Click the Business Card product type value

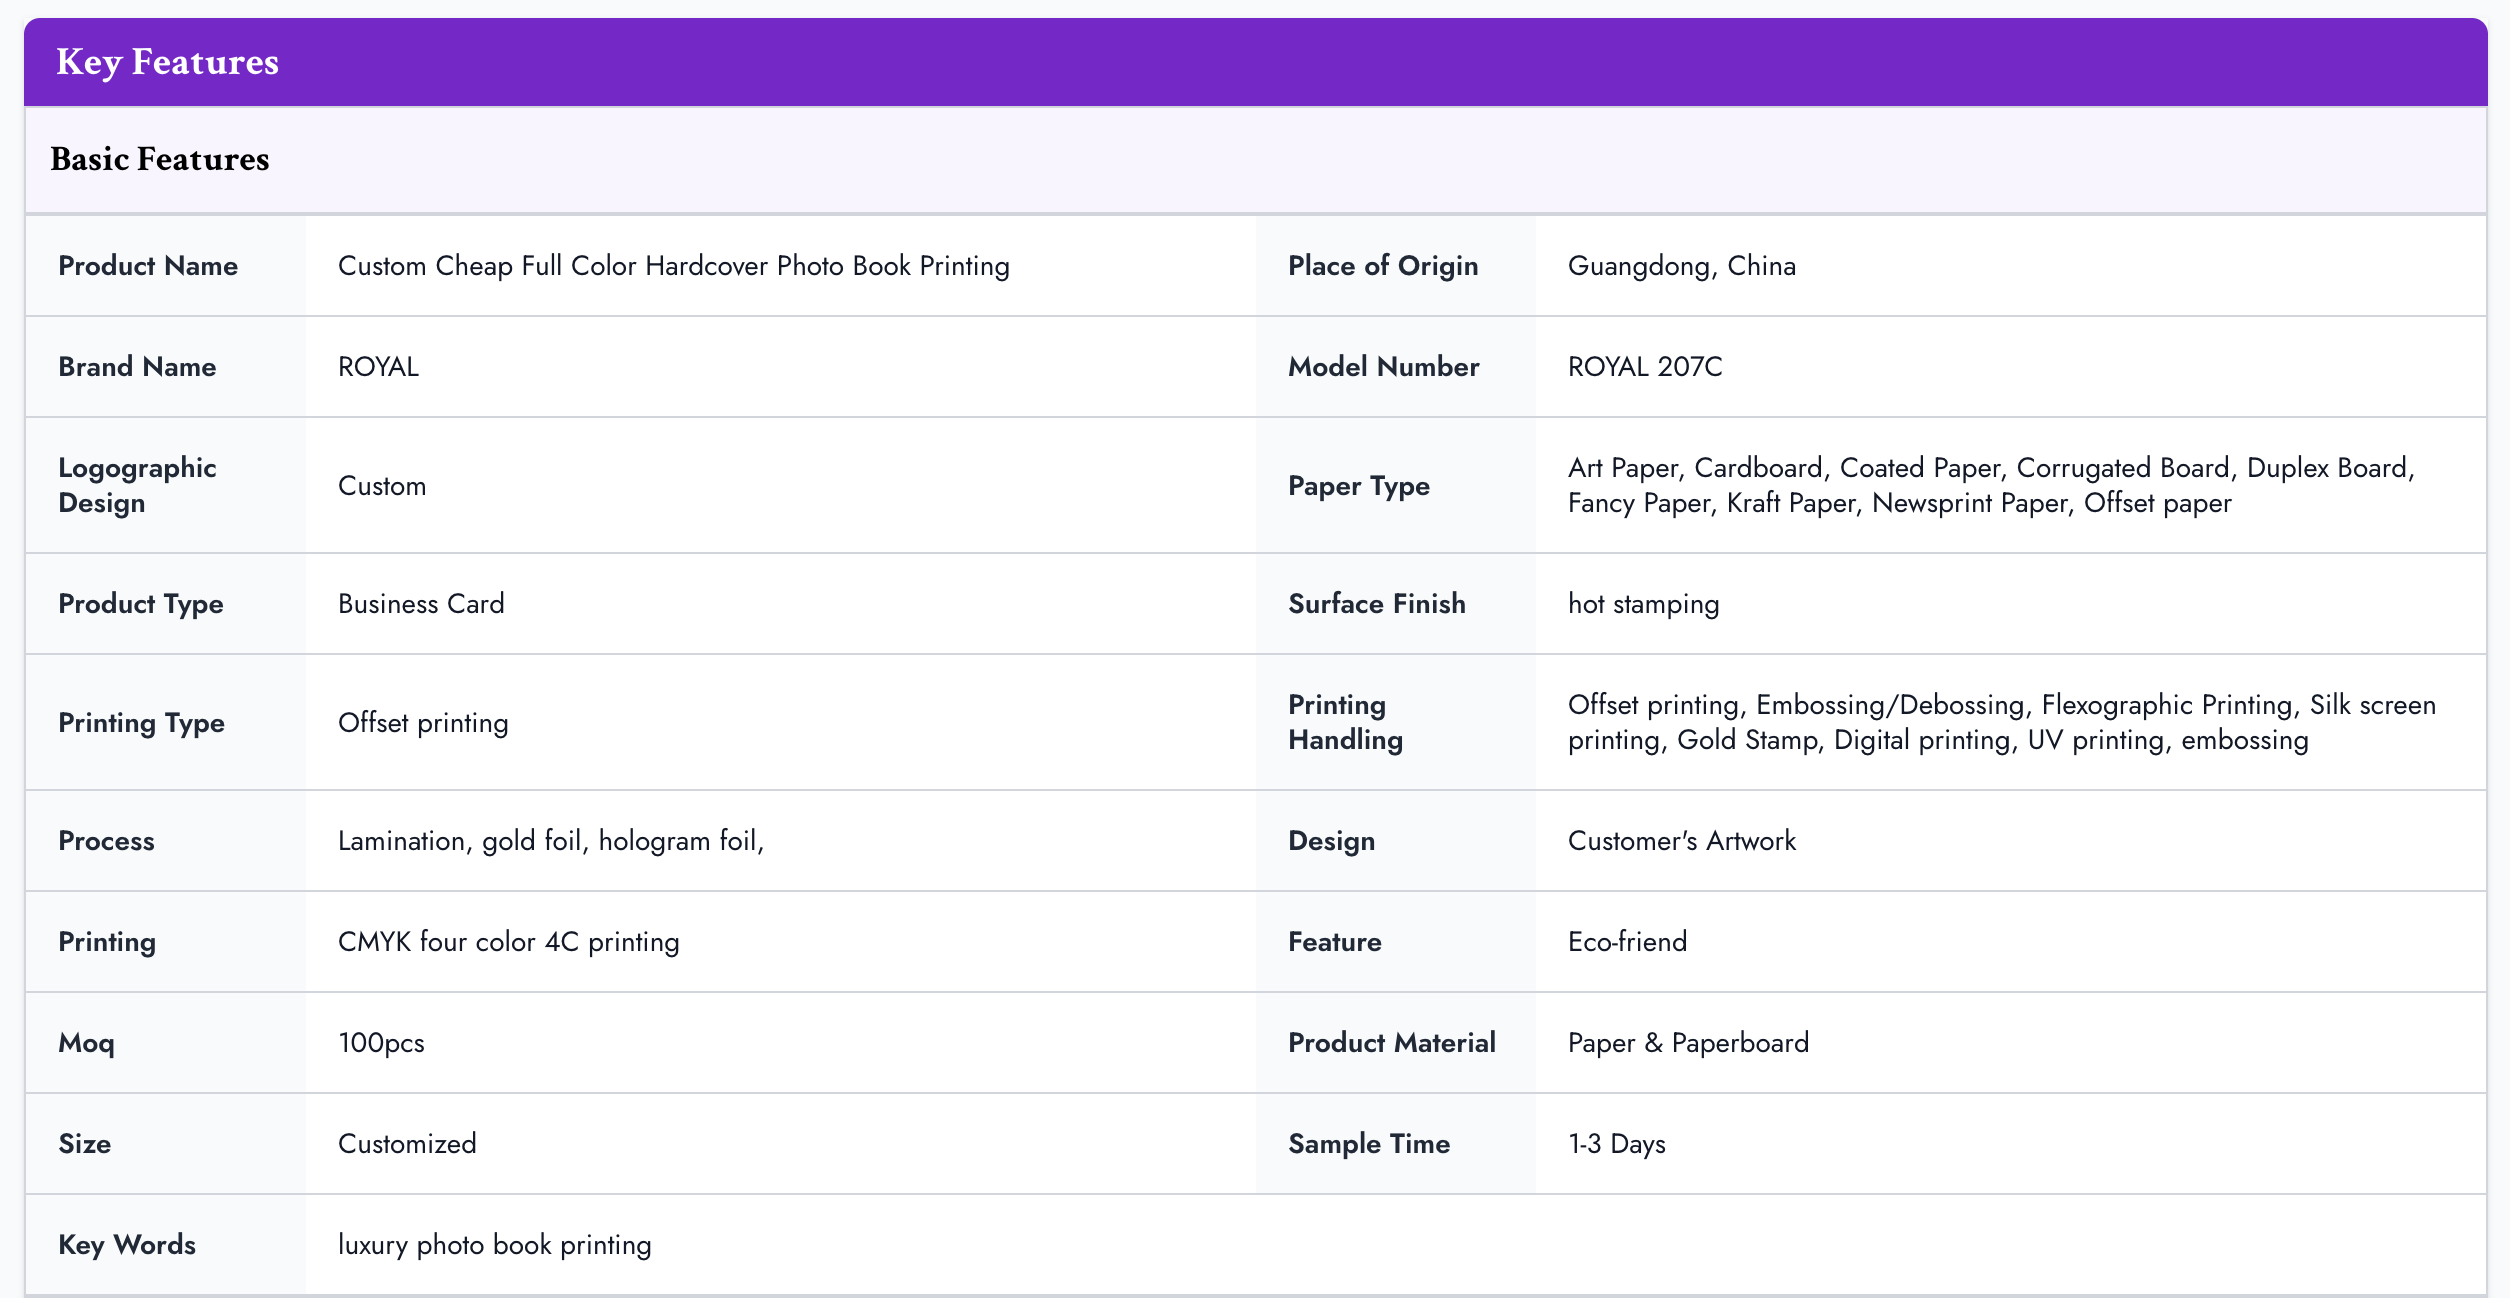[421, 604]
